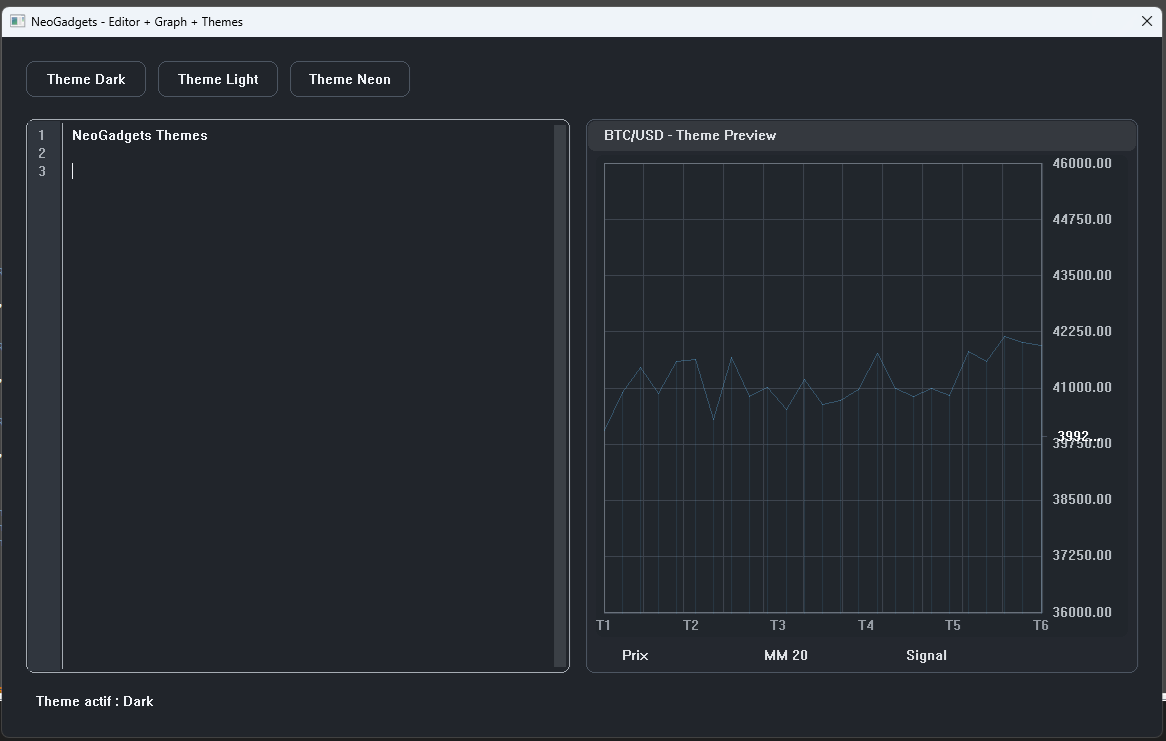Viewport: 1166px width, 741px height.
Task: Click the 36000.00 axis label
Action: [x=1082, y=612]
